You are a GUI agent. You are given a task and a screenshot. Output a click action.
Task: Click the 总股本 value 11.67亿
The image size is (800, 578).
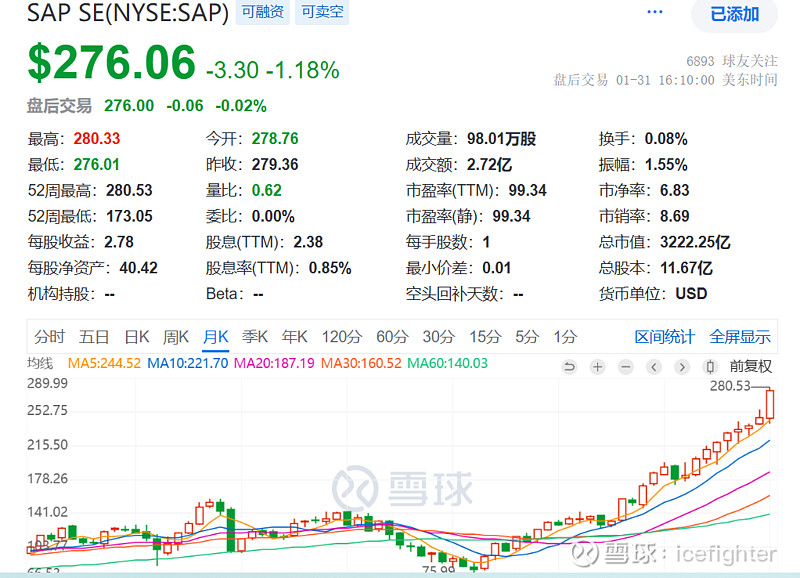[x=686, y=268]
